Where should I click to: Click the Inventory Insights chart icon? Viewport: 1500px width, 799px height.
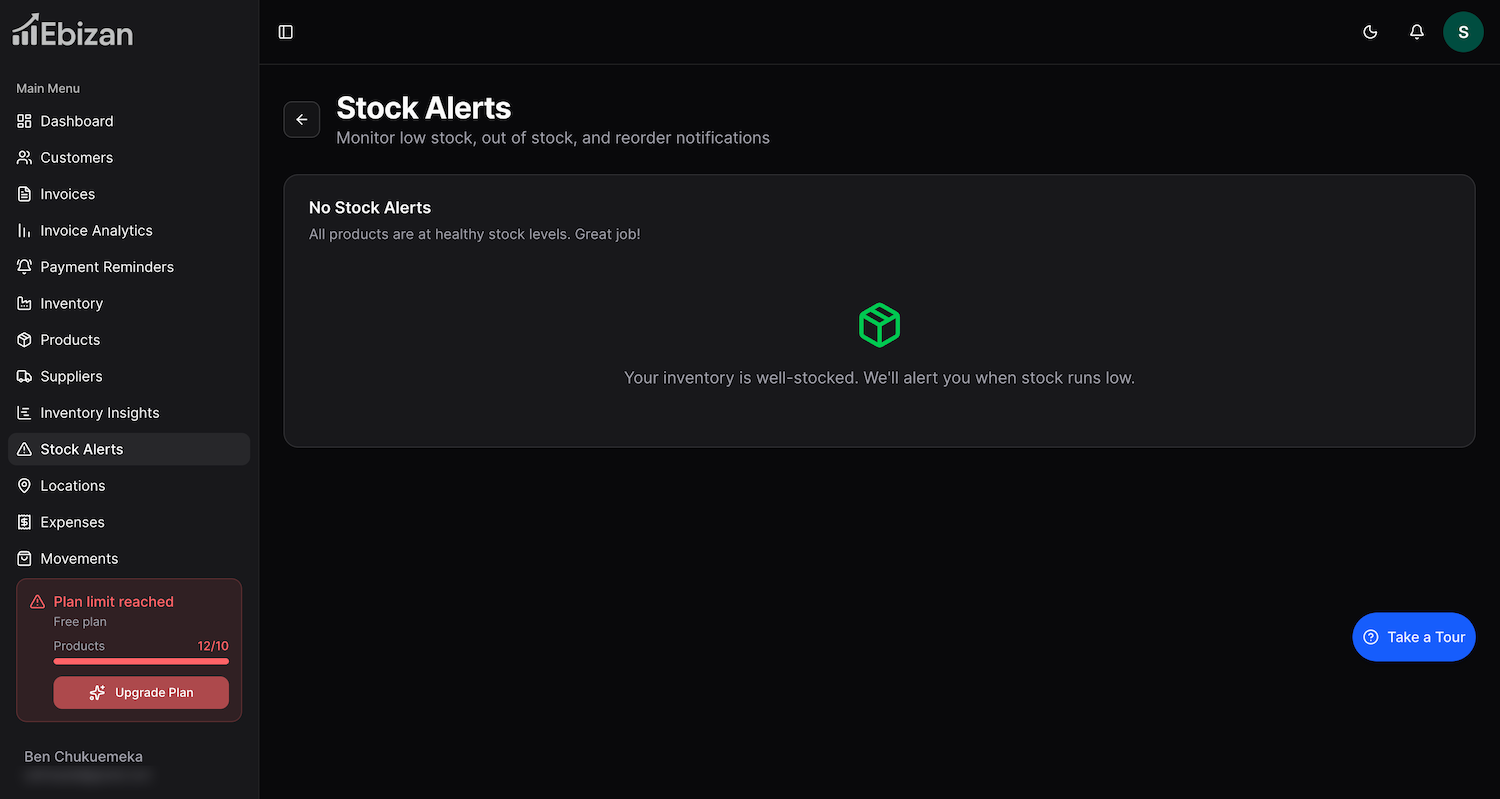25,413
